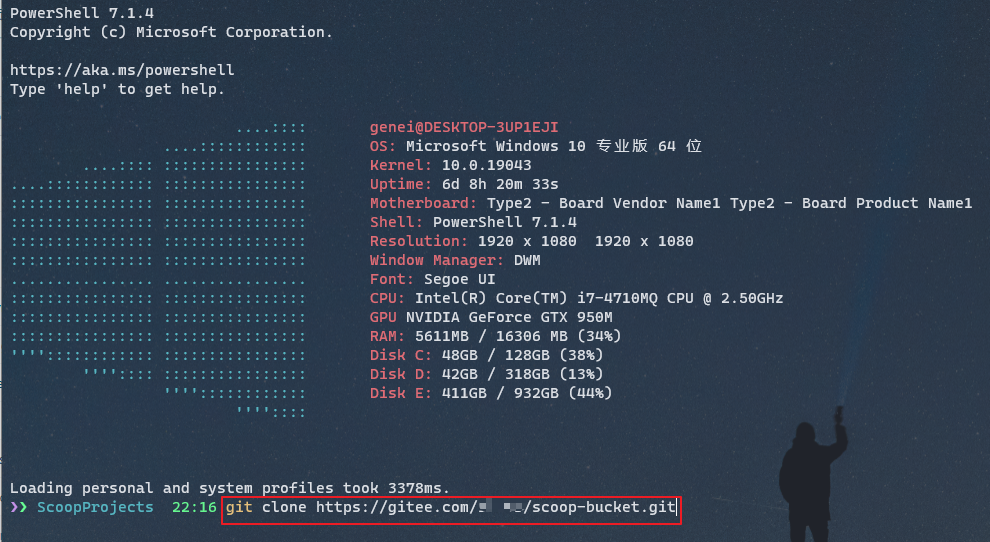Click the prompt chevron symbol

point(18,507)
